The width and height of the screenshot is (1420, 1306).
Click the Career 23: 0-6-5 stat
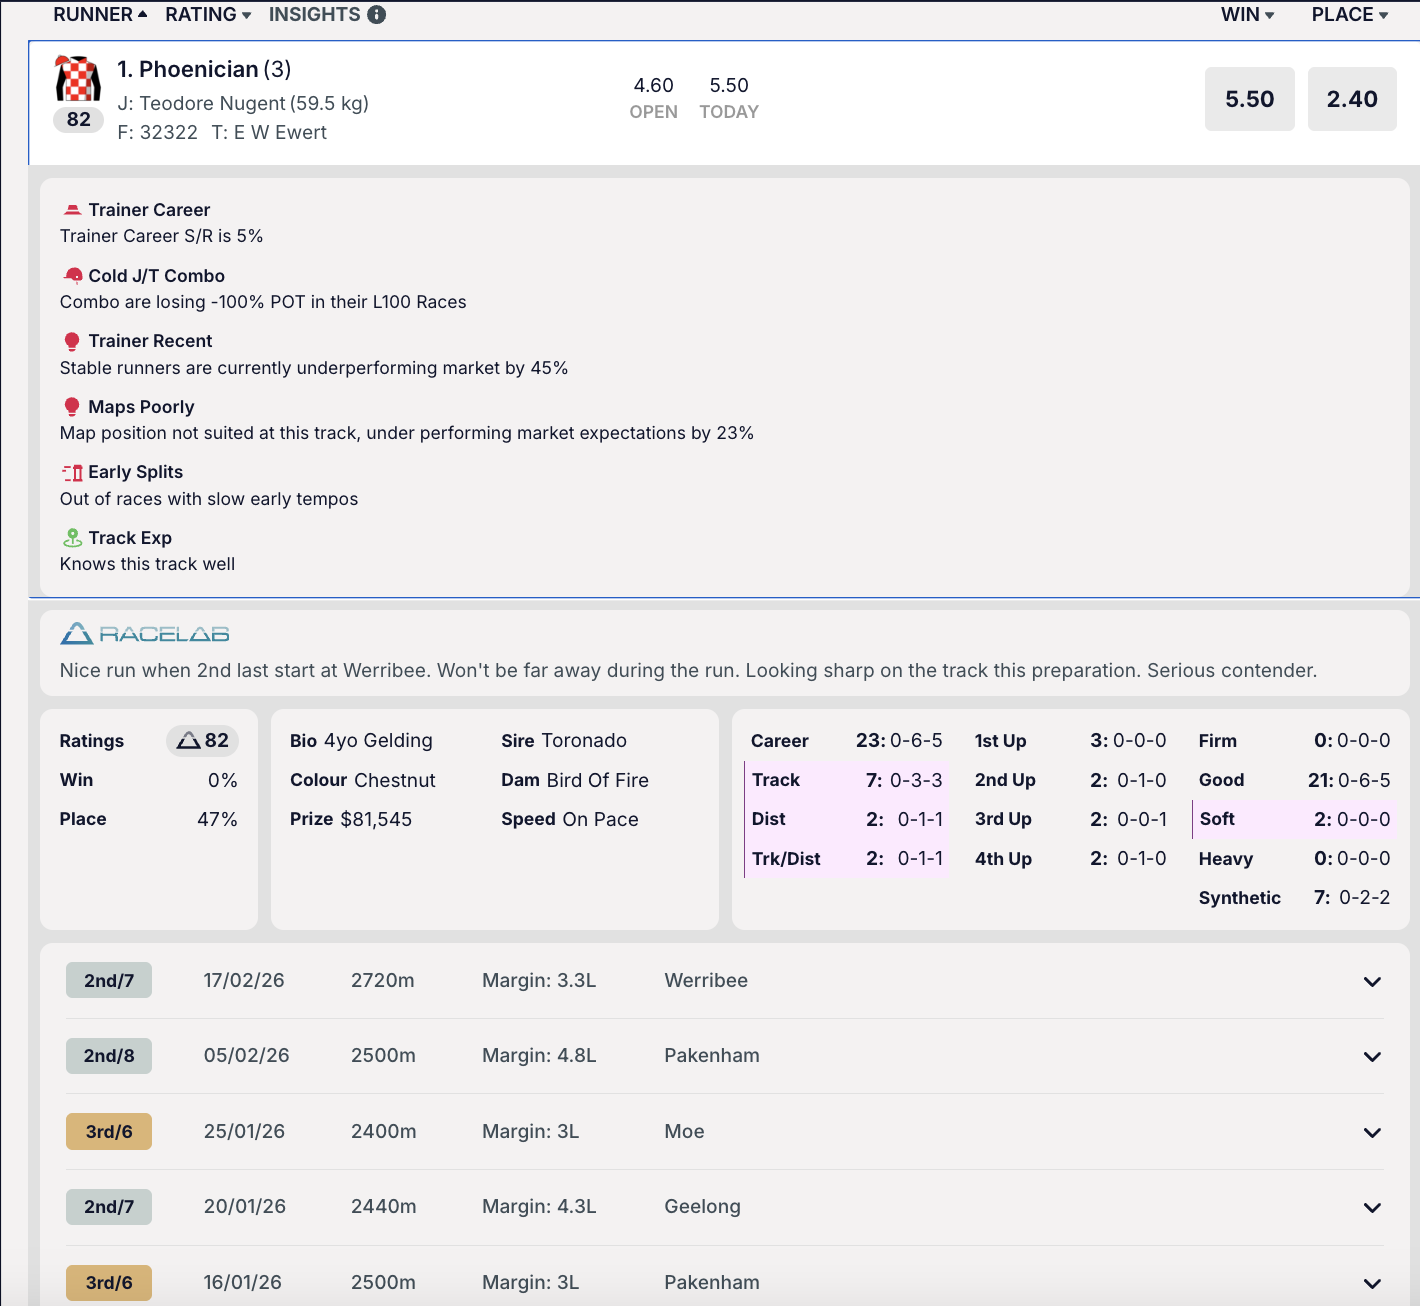(x=846, y=741)
